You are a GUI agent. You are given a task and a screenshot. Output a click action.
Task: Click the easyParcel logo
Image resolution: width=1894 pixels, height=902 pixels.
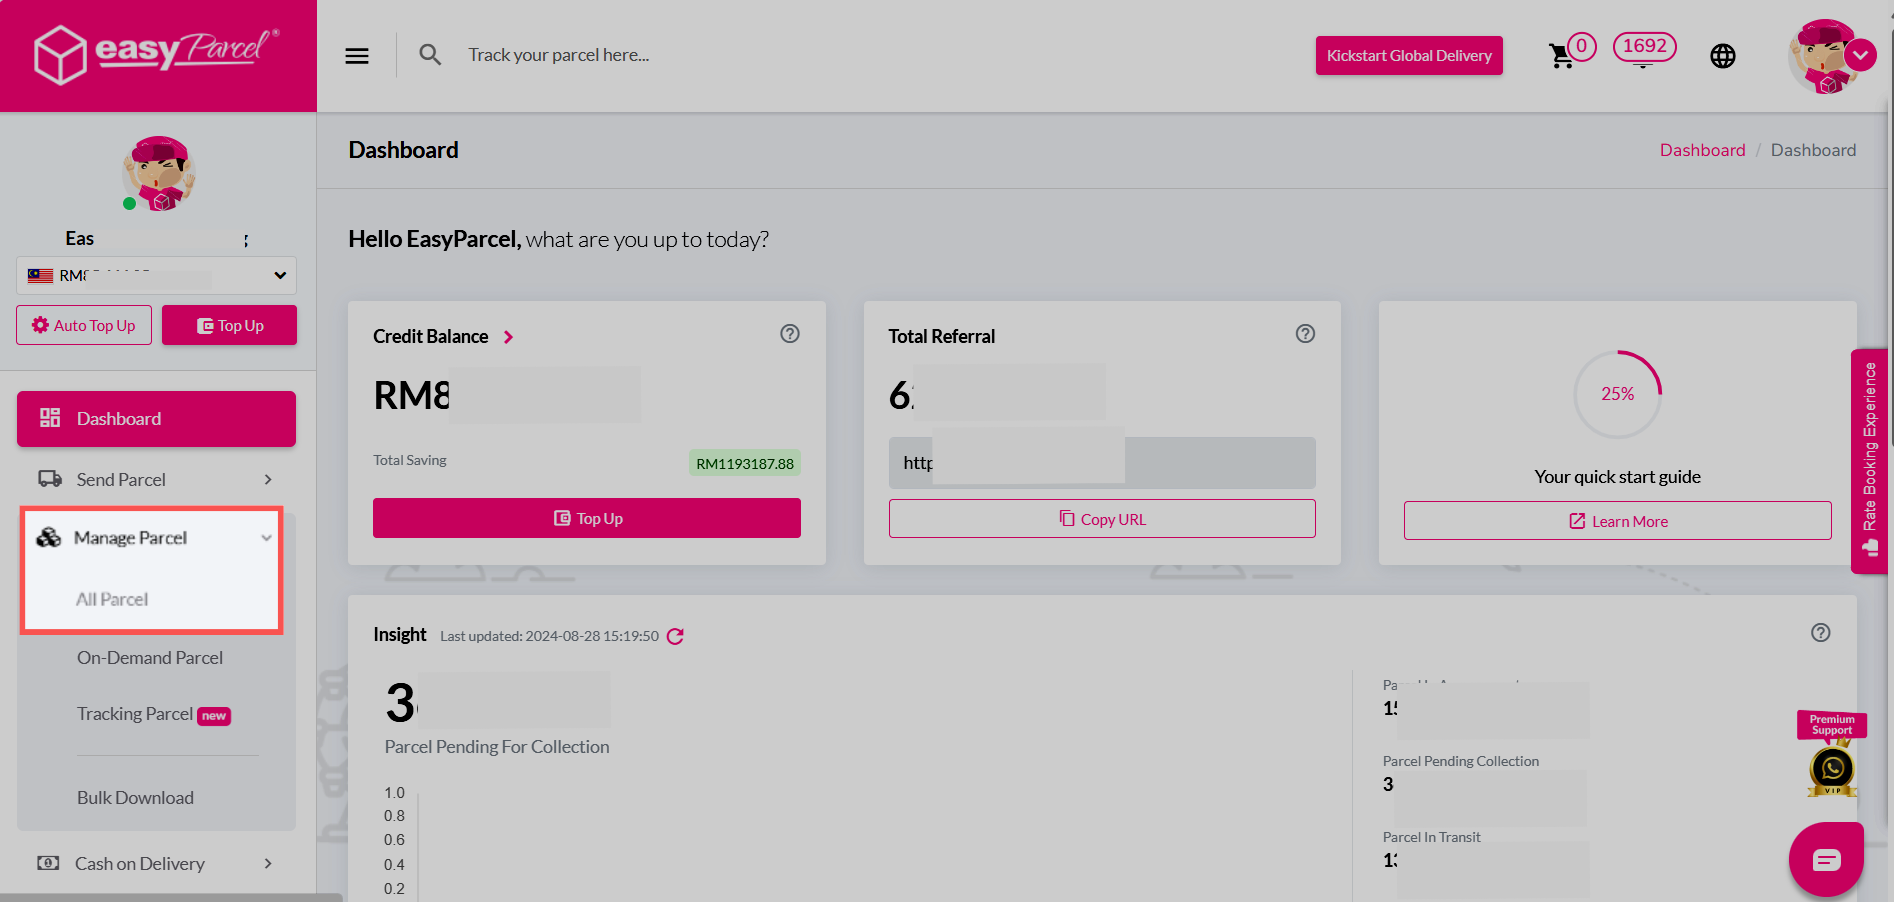(x=157, y=54)
